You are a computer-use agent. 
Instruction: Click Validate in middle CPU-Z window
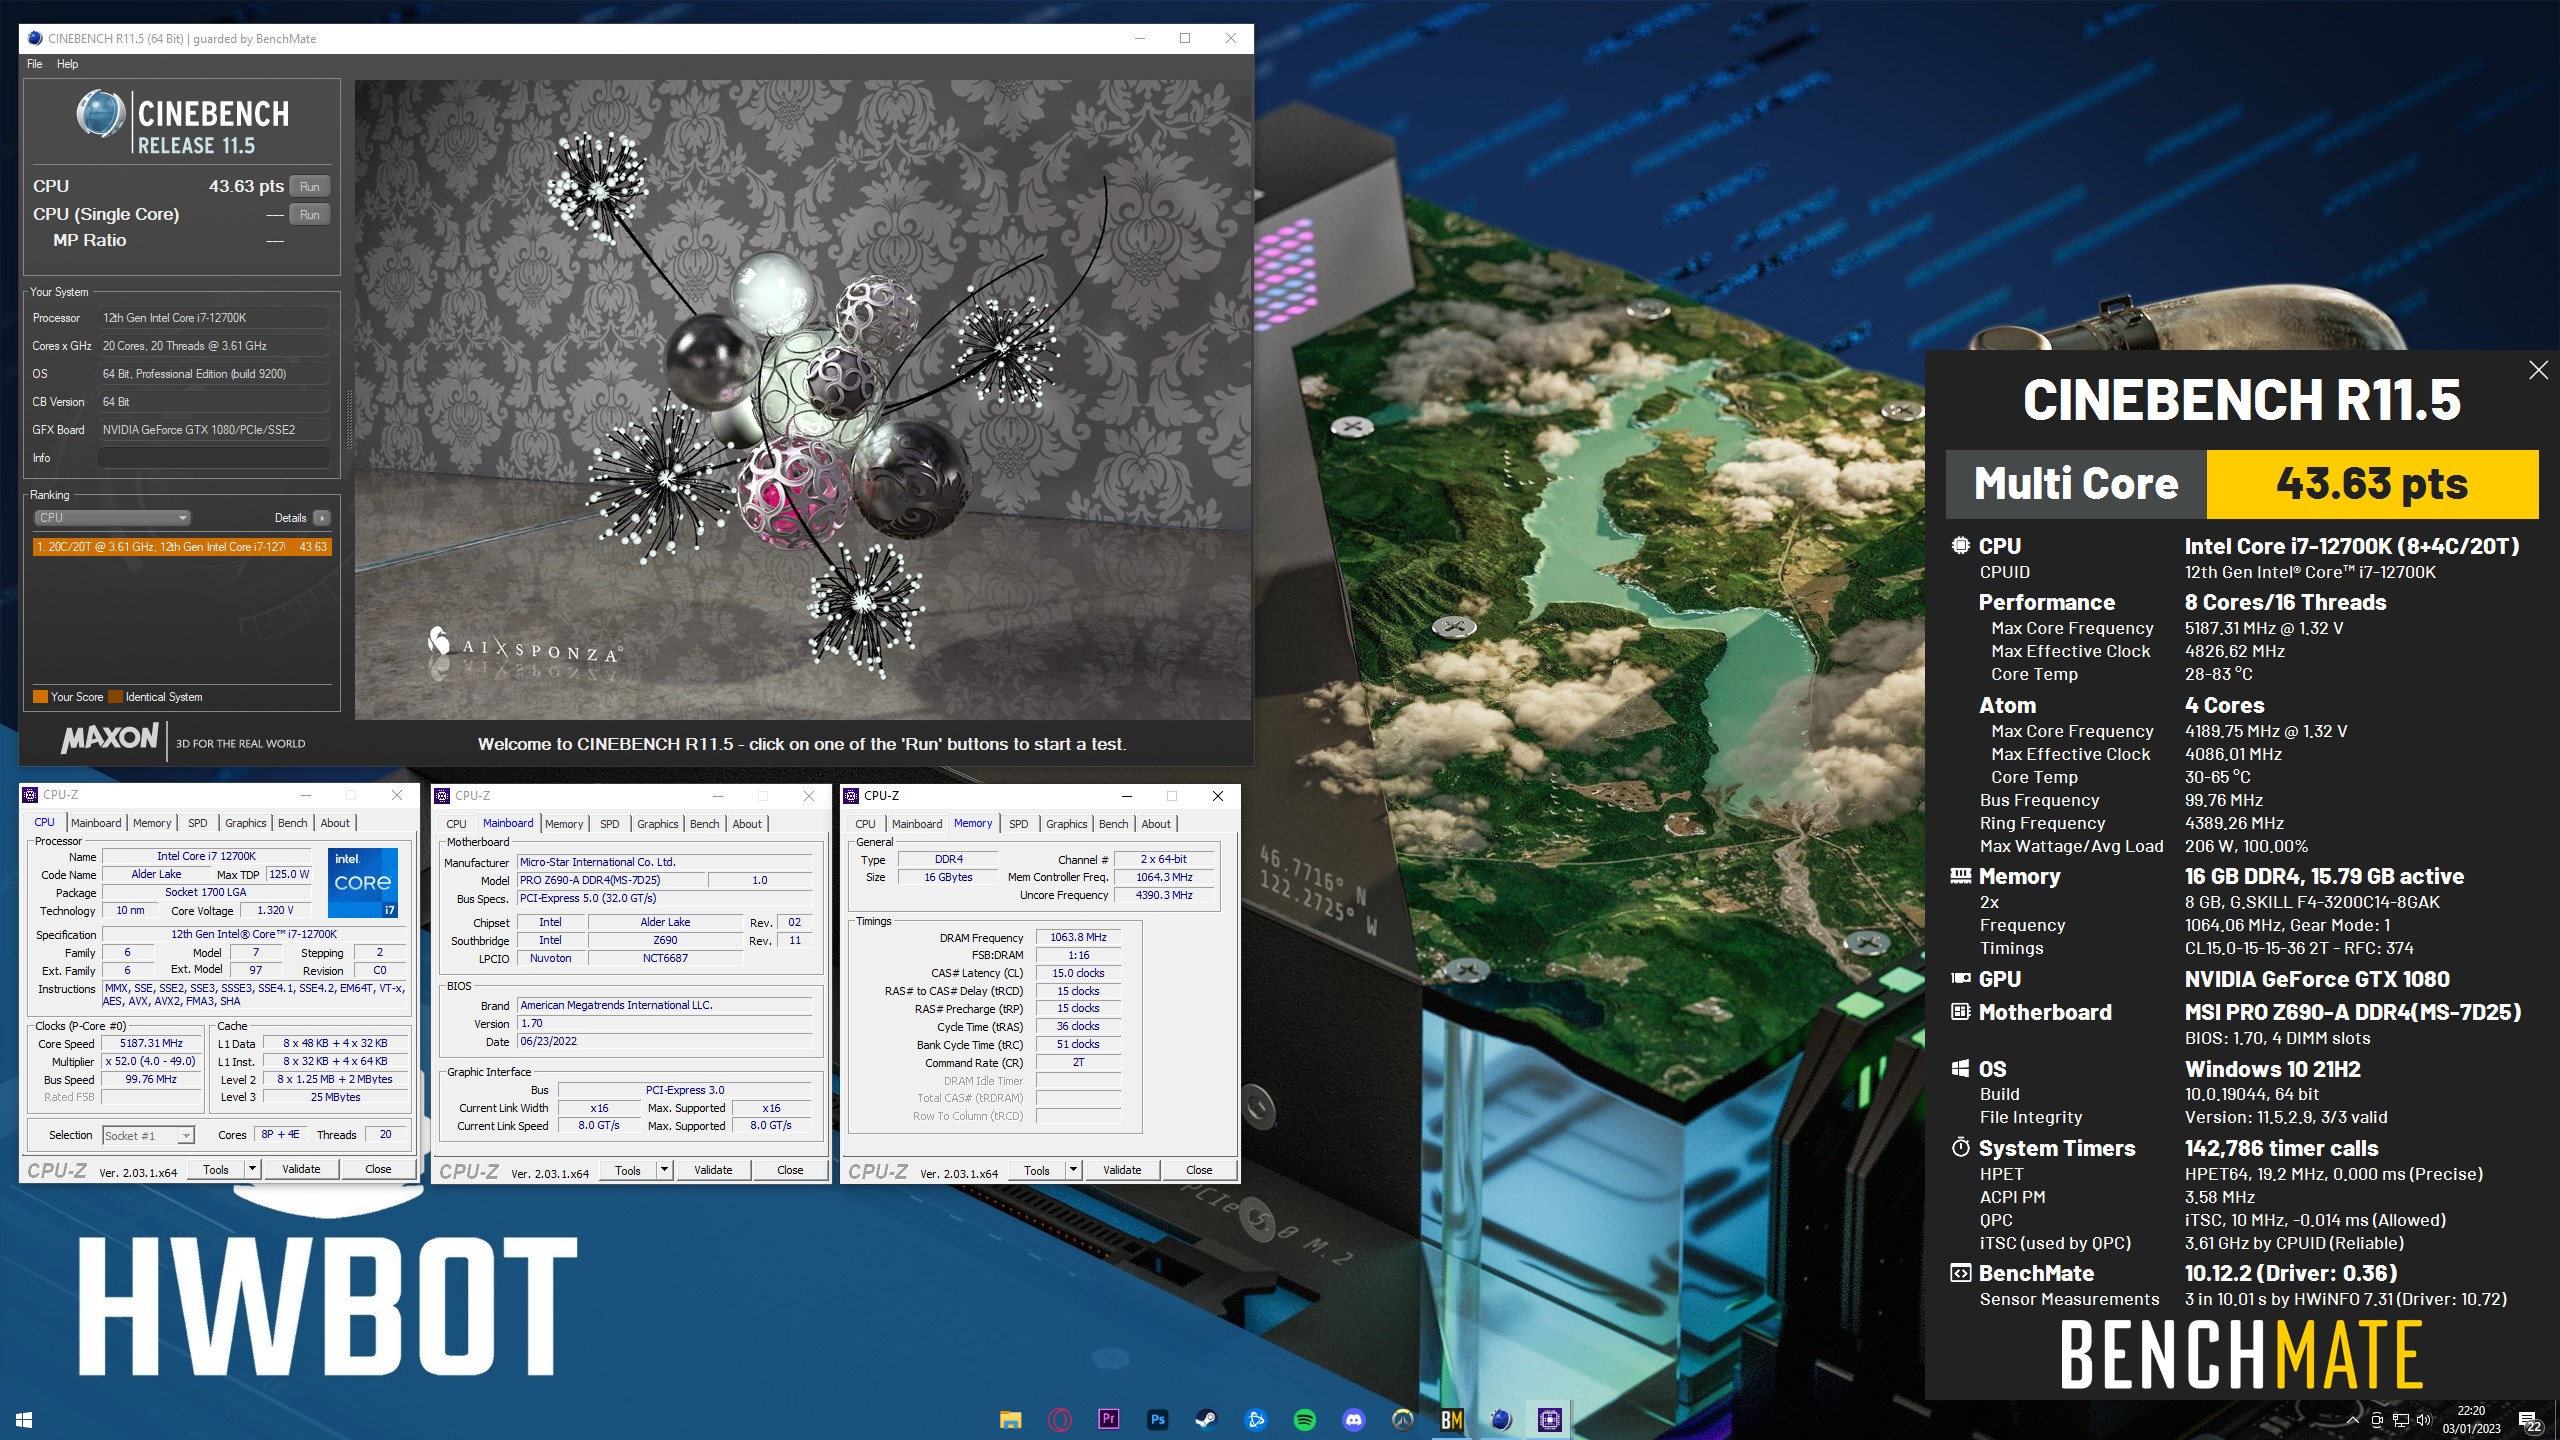[713, 1170]
